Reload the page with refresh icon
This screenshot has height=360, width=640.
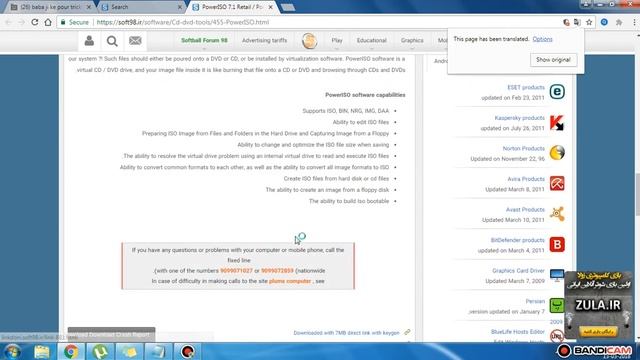(x=35, y=22)
